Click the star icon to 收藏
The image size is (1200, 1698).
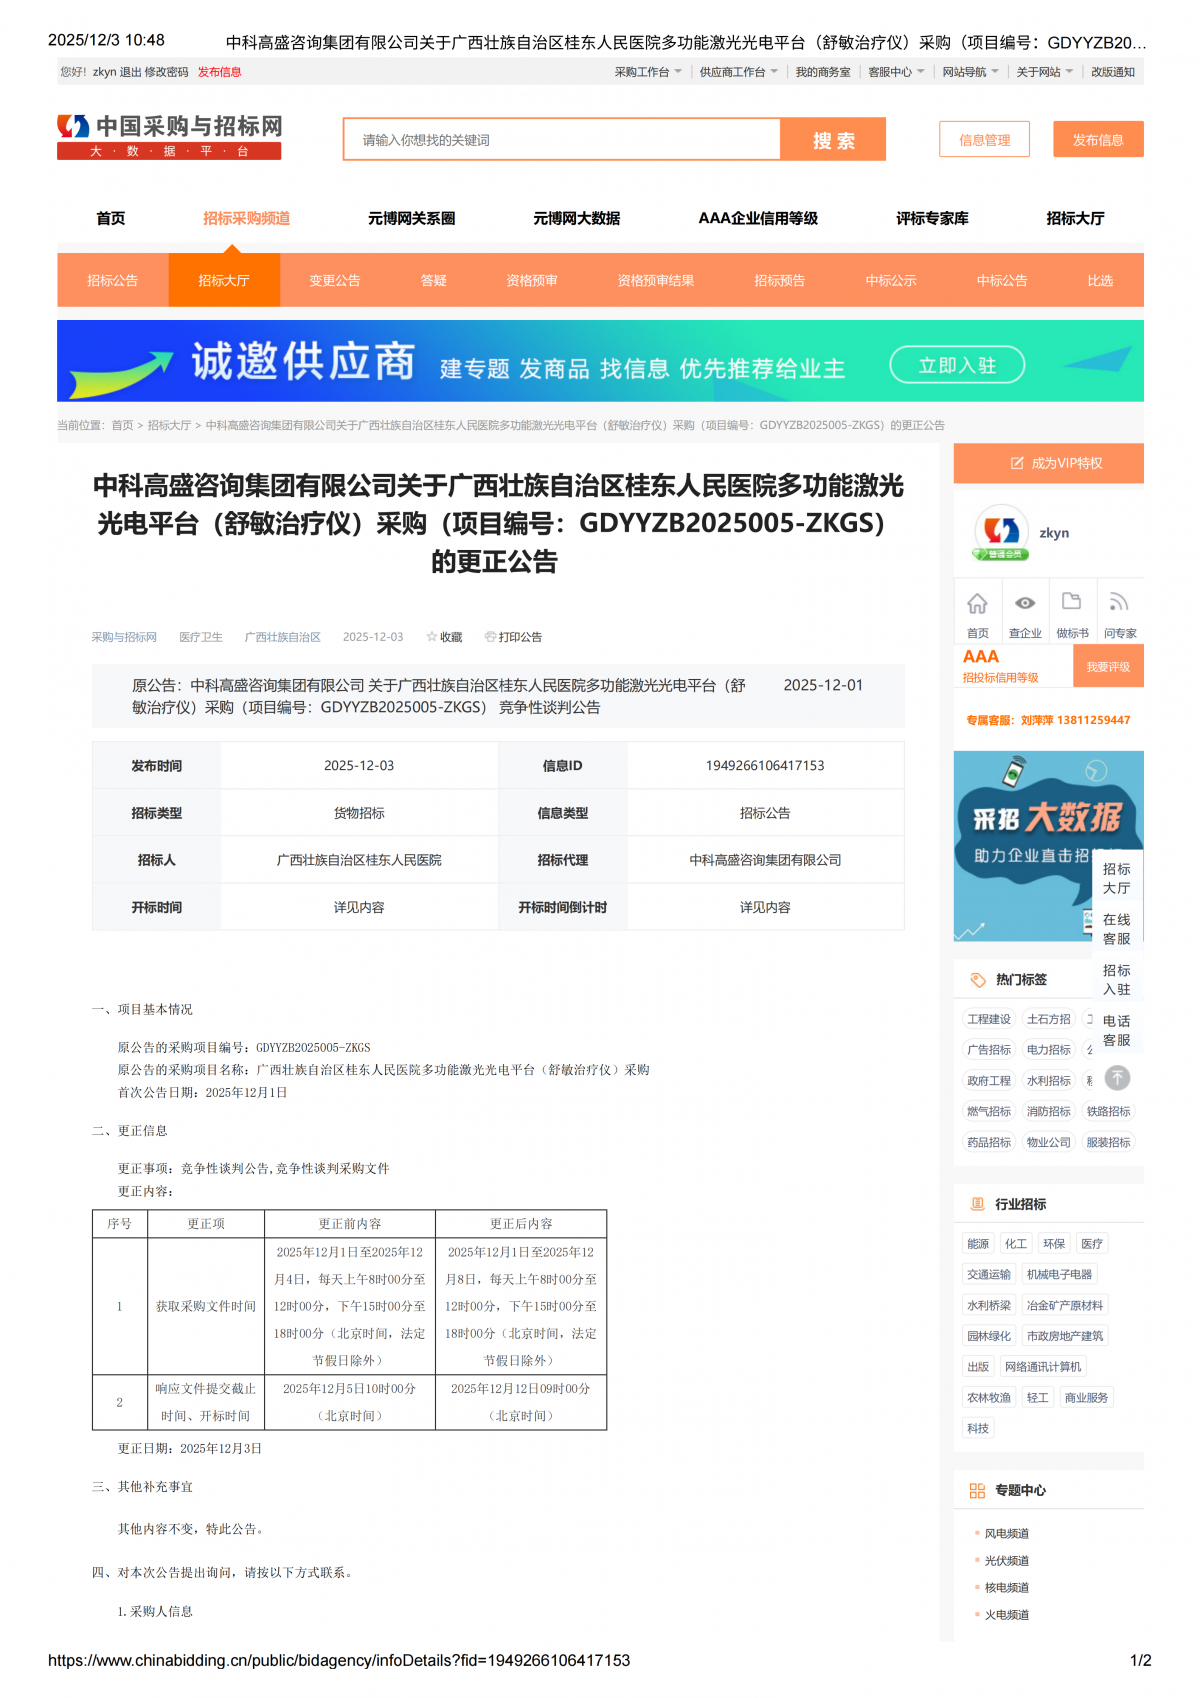click(432, 637)
